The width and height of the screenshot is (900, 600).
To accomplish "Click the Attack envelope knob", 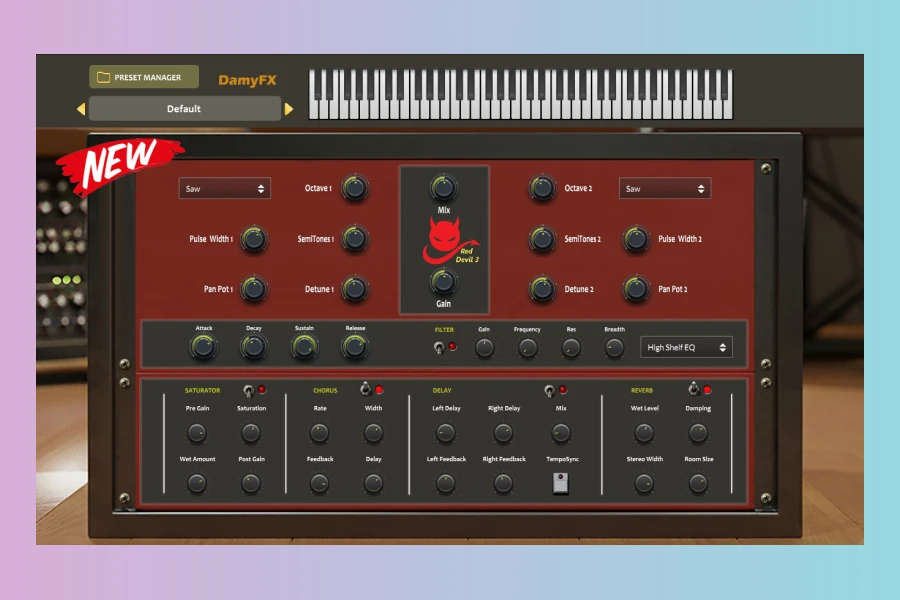I will point(203,347).
